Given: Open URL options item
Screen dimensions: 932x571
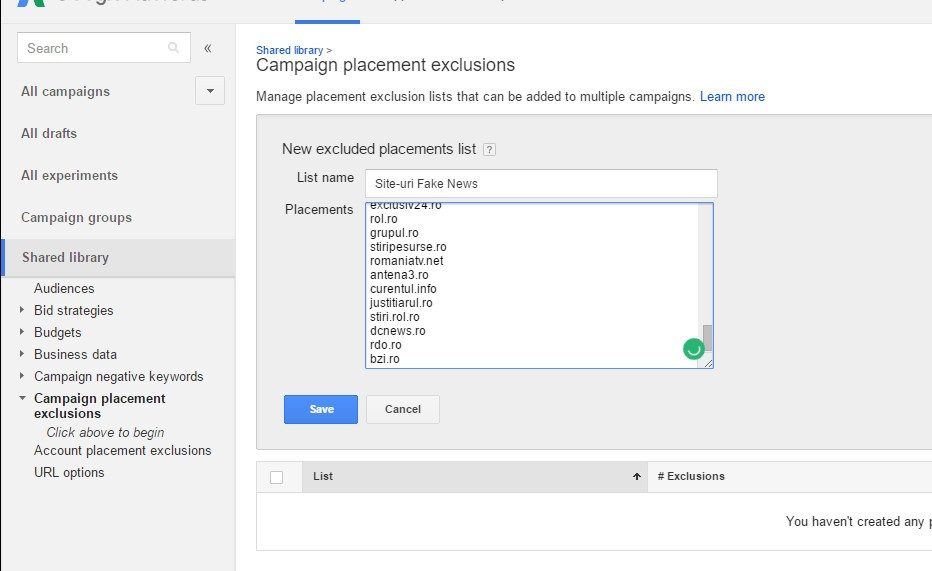Looking at the screenshot, I should (x=69, y=472).
